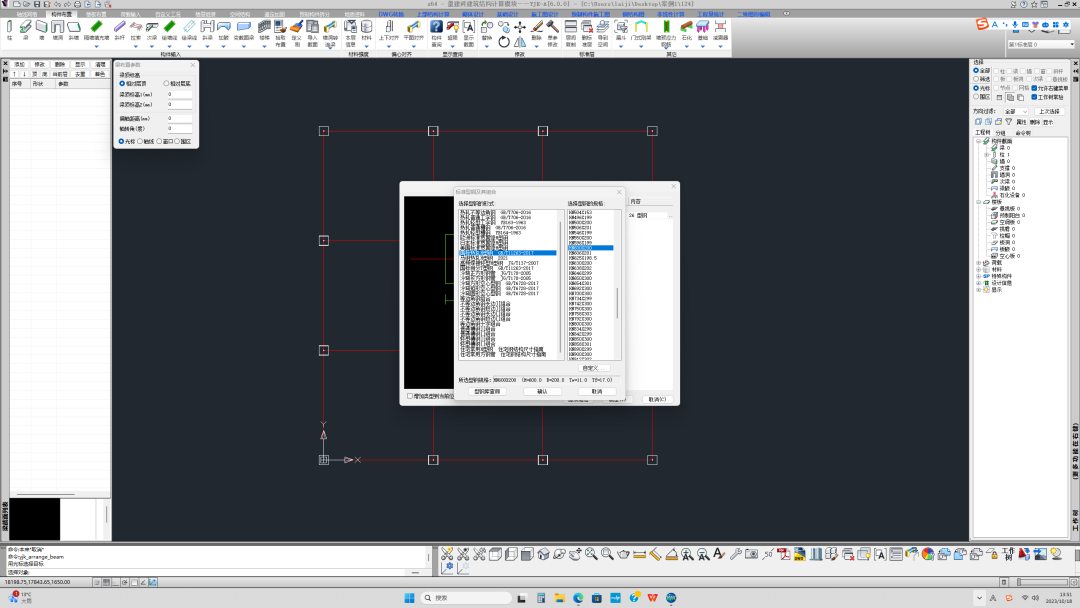
Task: Click the 层间复制 icon
Action: [x=571, y=26]
